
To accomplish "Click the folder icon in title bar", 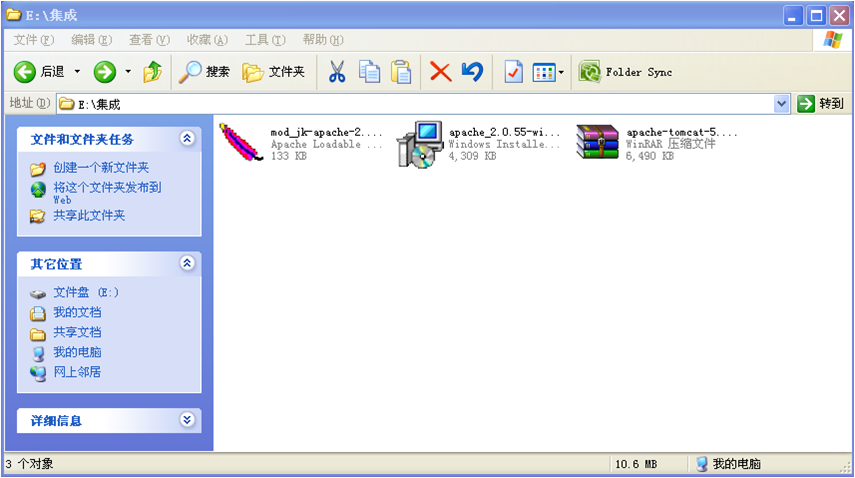I will [14, 15].
